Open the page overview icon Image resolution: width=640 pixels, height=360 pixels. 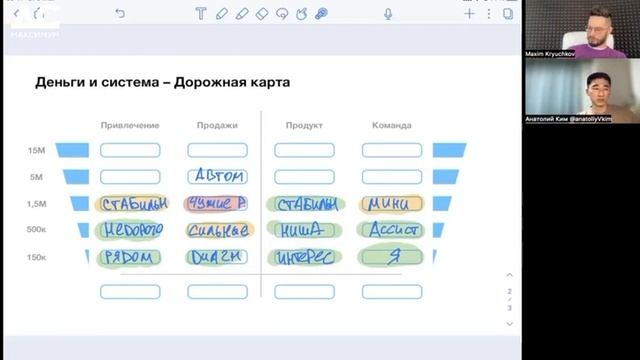point(508,14)
